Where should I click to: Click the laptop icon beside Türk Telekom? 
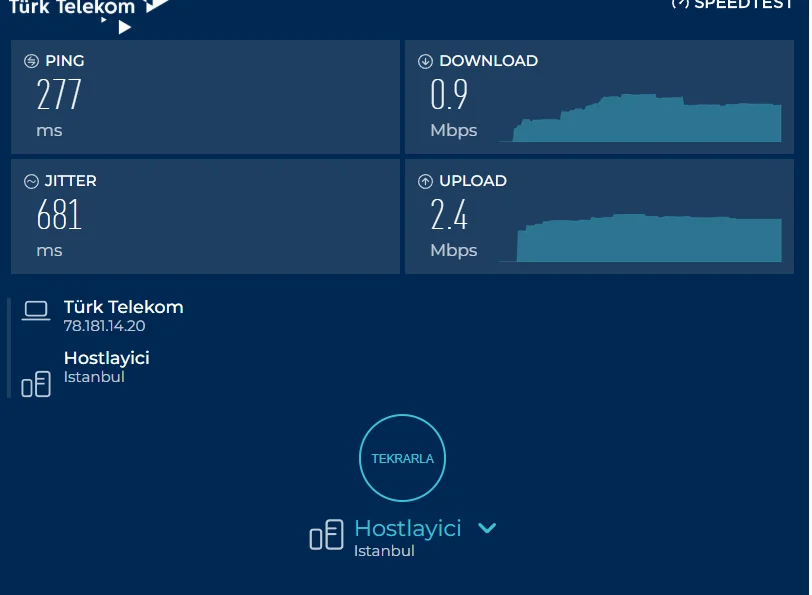(x=36, y=311)
